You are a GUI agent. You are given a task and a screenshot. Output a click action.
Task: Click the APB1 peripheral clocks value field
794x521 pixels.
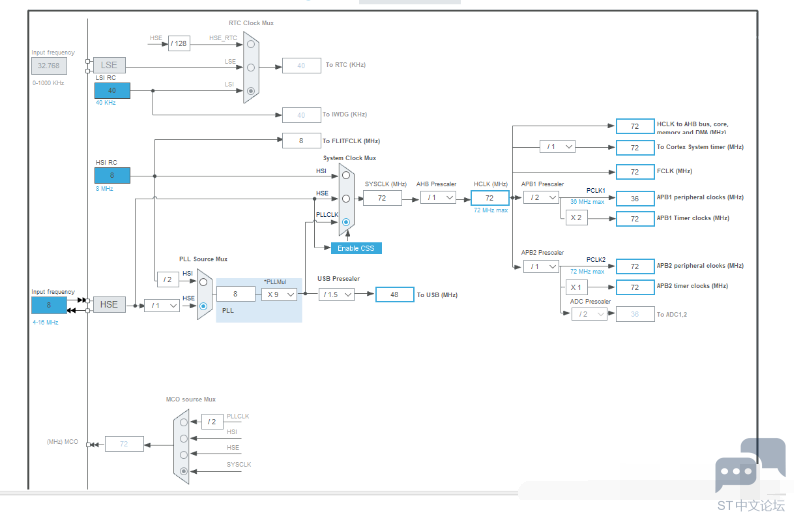[x=635, y=198]
